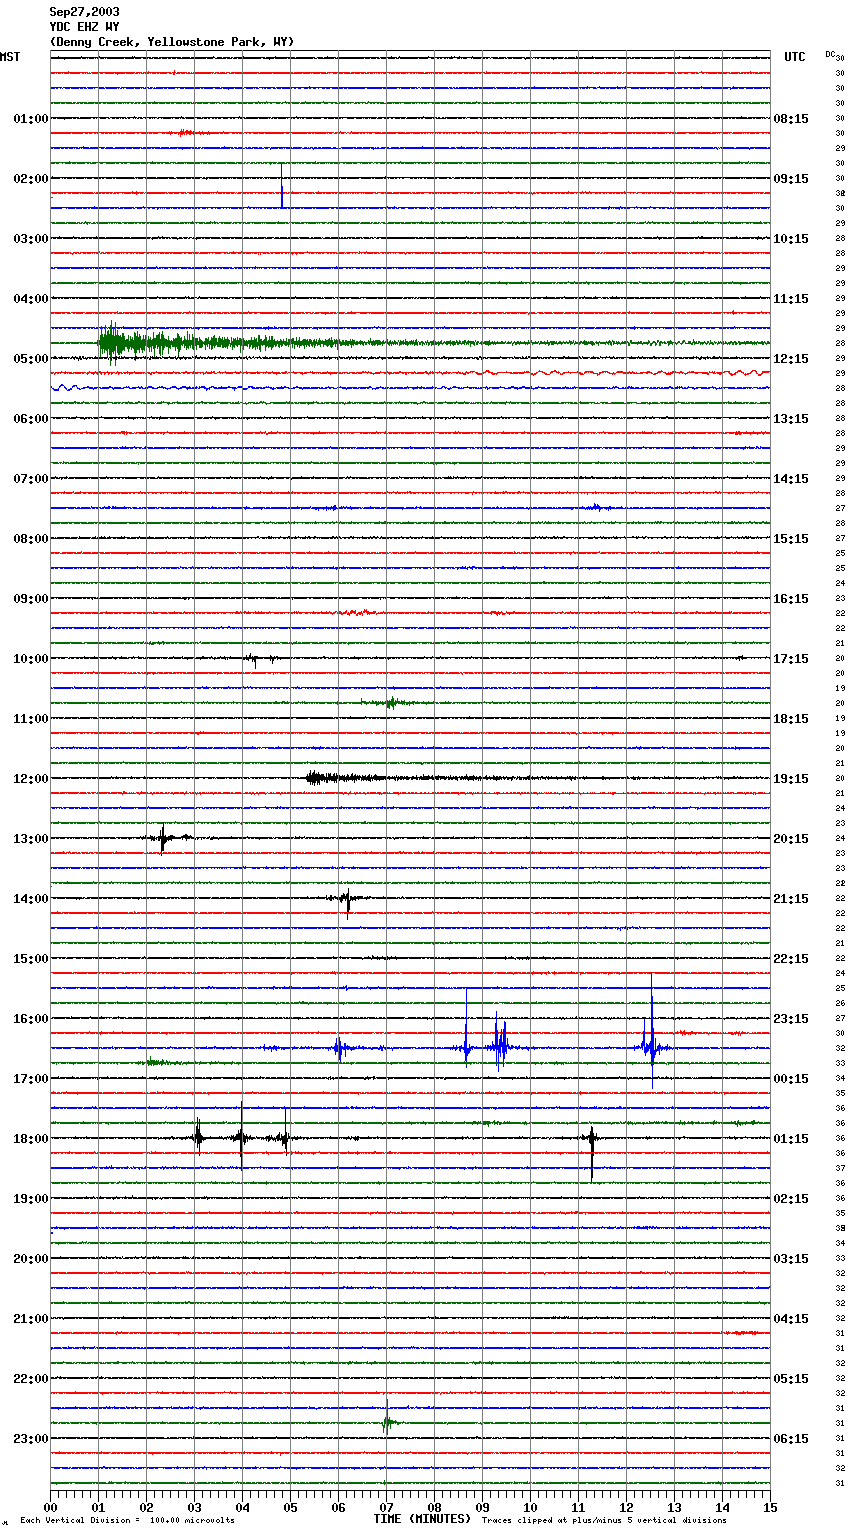Click the 06:00 MST time label
The image size is (850, 1534).
pyautogui.click(x=31, y=419)
